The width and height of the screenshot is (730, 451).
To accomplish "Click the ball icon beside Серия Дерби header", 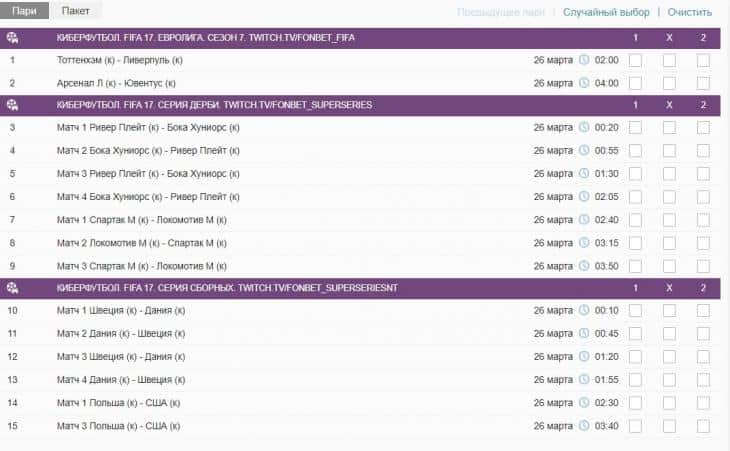I will click(12, 105).
